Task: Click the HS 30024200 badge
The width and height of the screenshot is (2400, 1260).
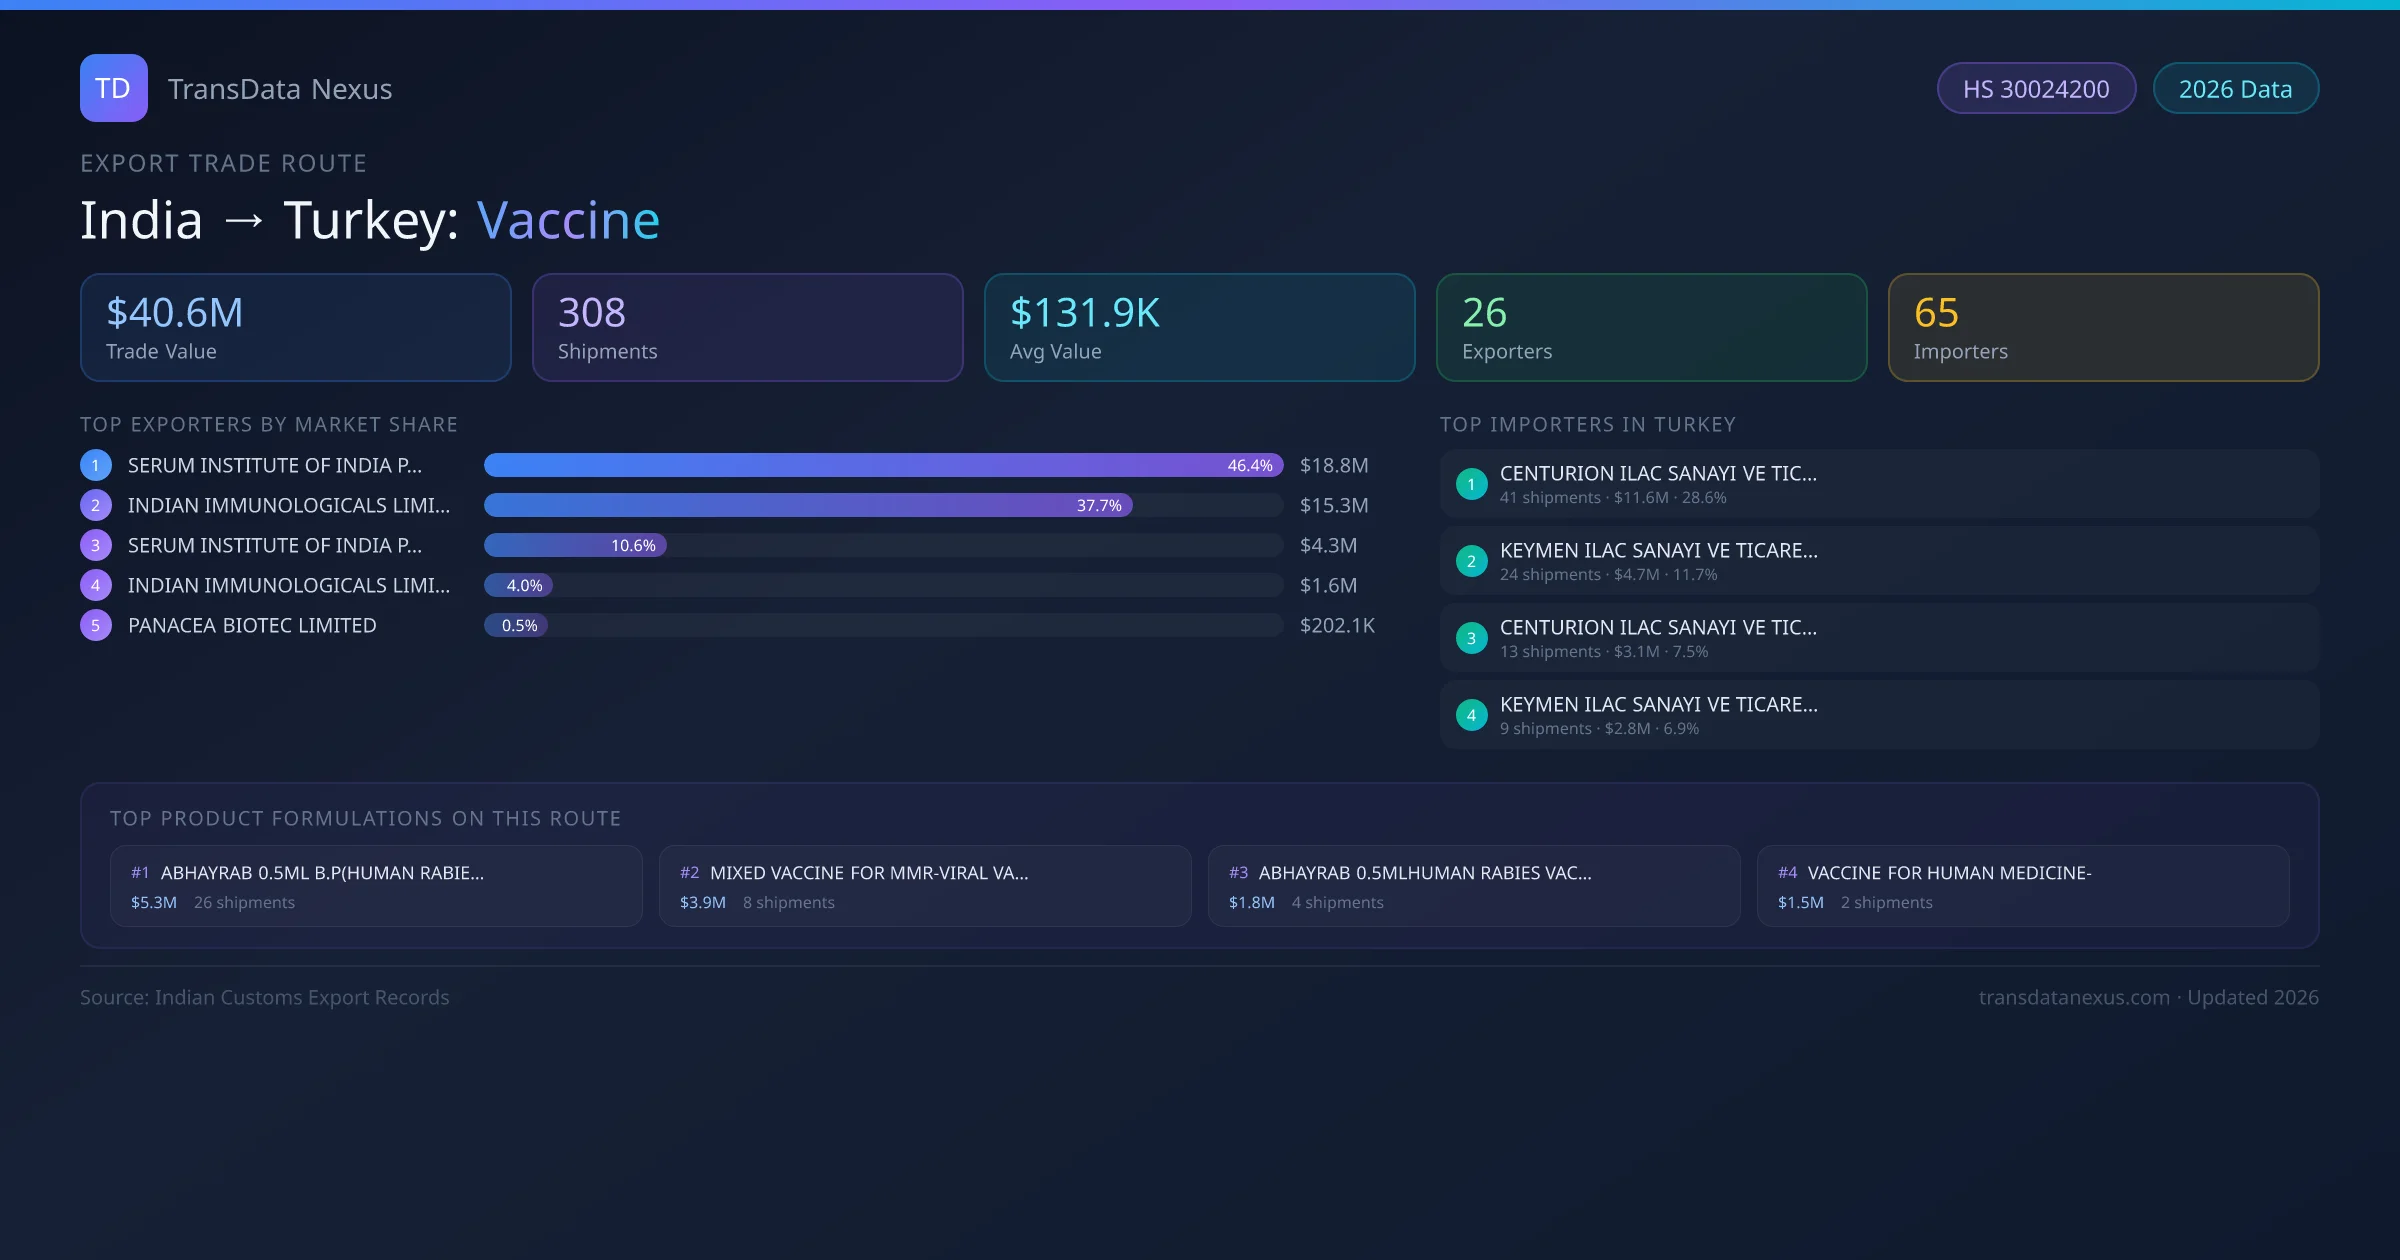Action: pyautogui.click(x=2035, y=89)
